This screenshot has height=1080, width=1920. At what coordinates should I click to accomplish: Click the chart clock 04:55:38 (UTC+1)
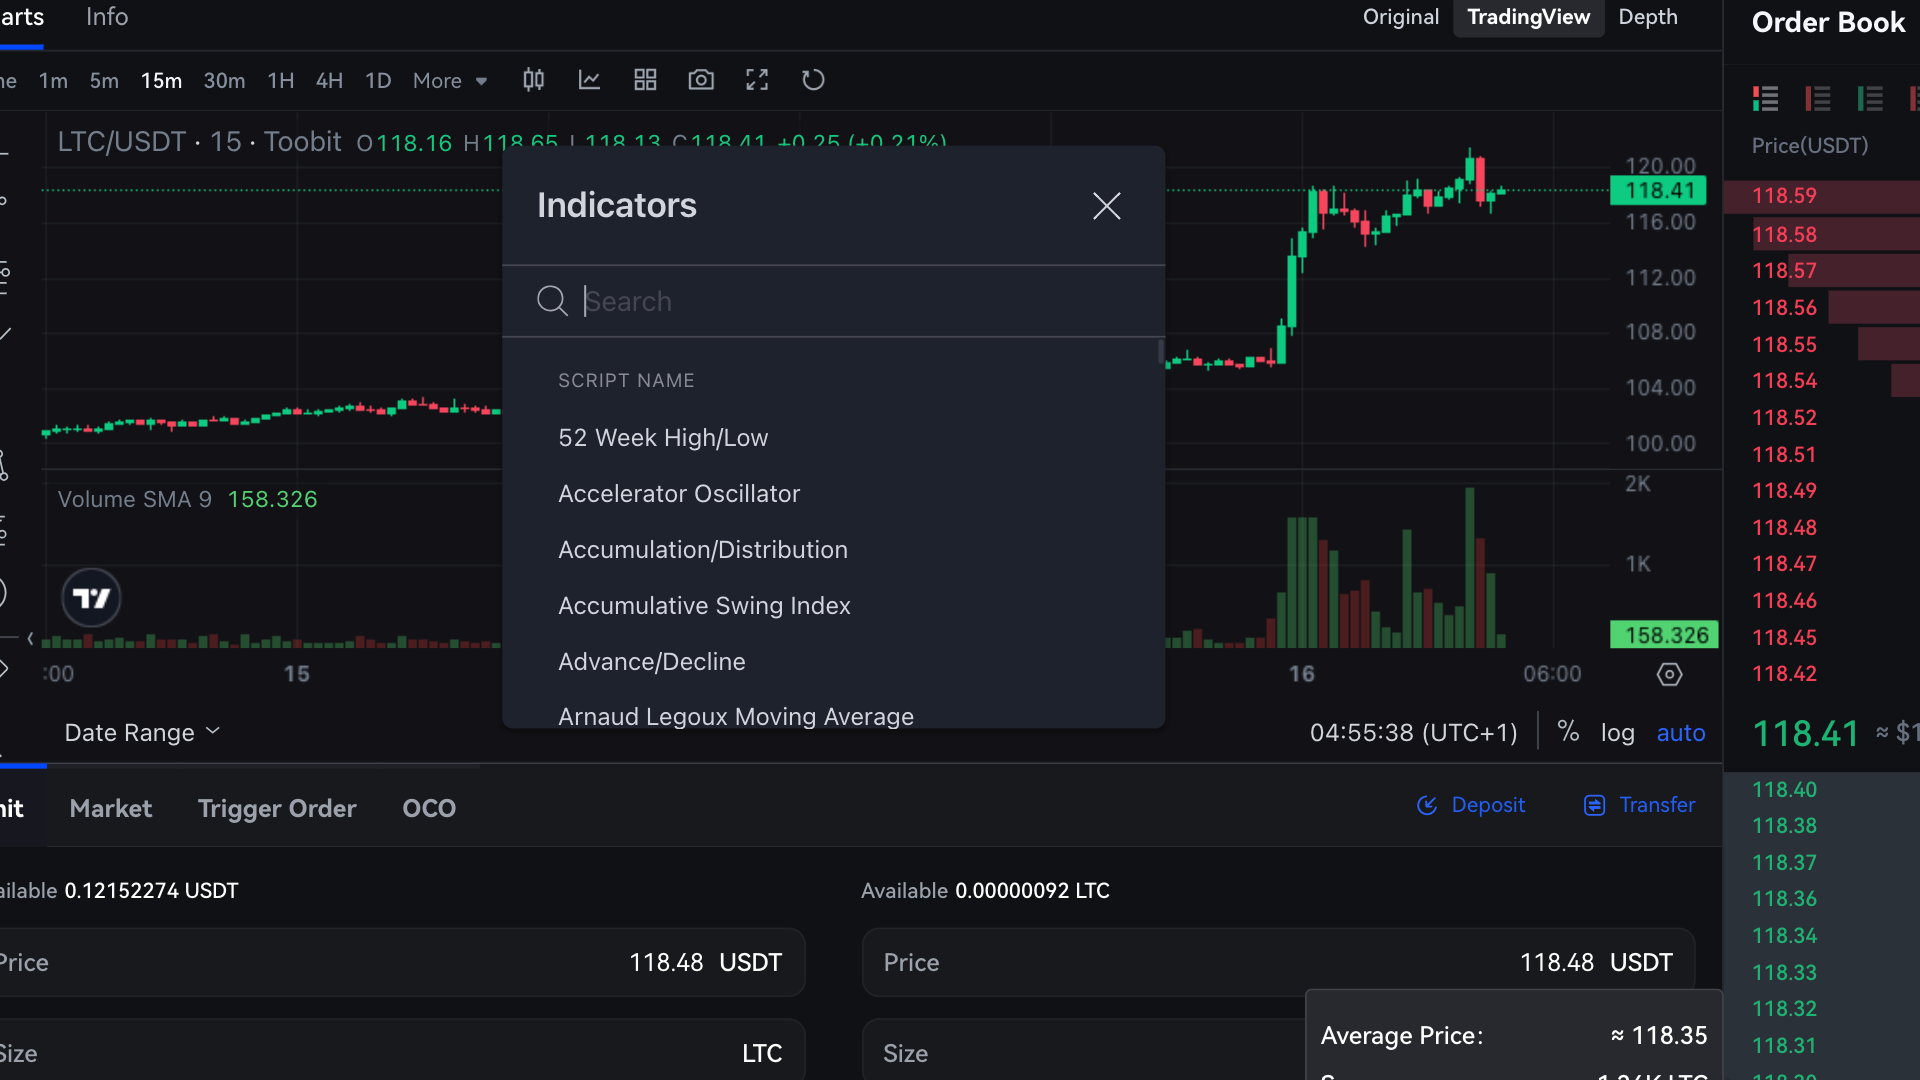(x=1413, y=733)
